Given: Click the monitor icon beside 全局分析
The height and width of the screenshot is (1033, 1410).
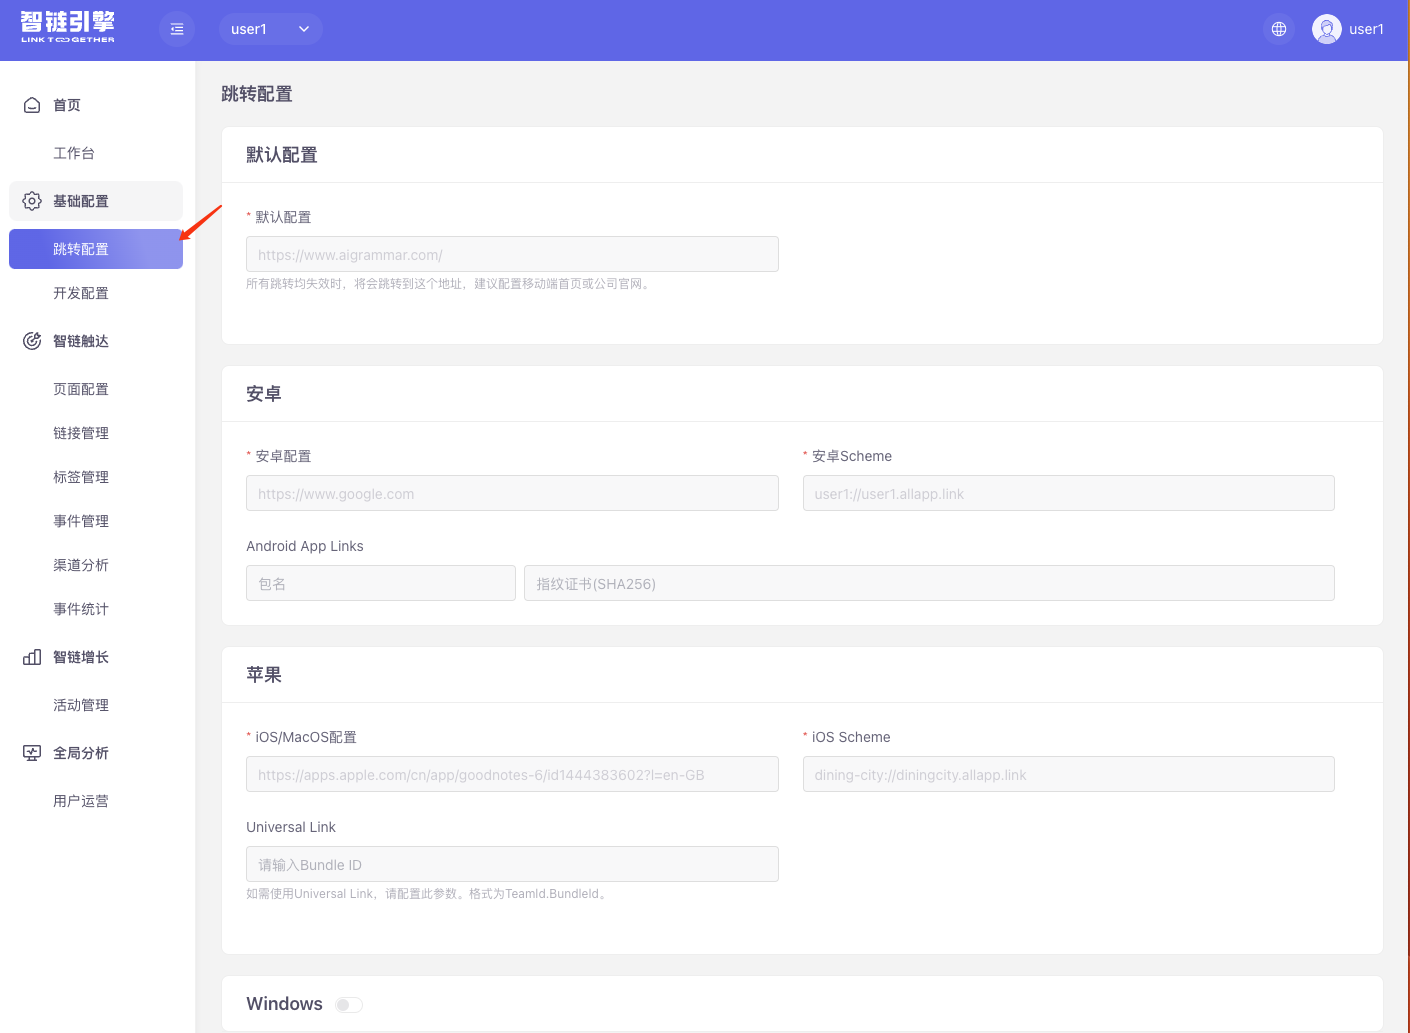Looking at the screenshot, I should (32, 753).
